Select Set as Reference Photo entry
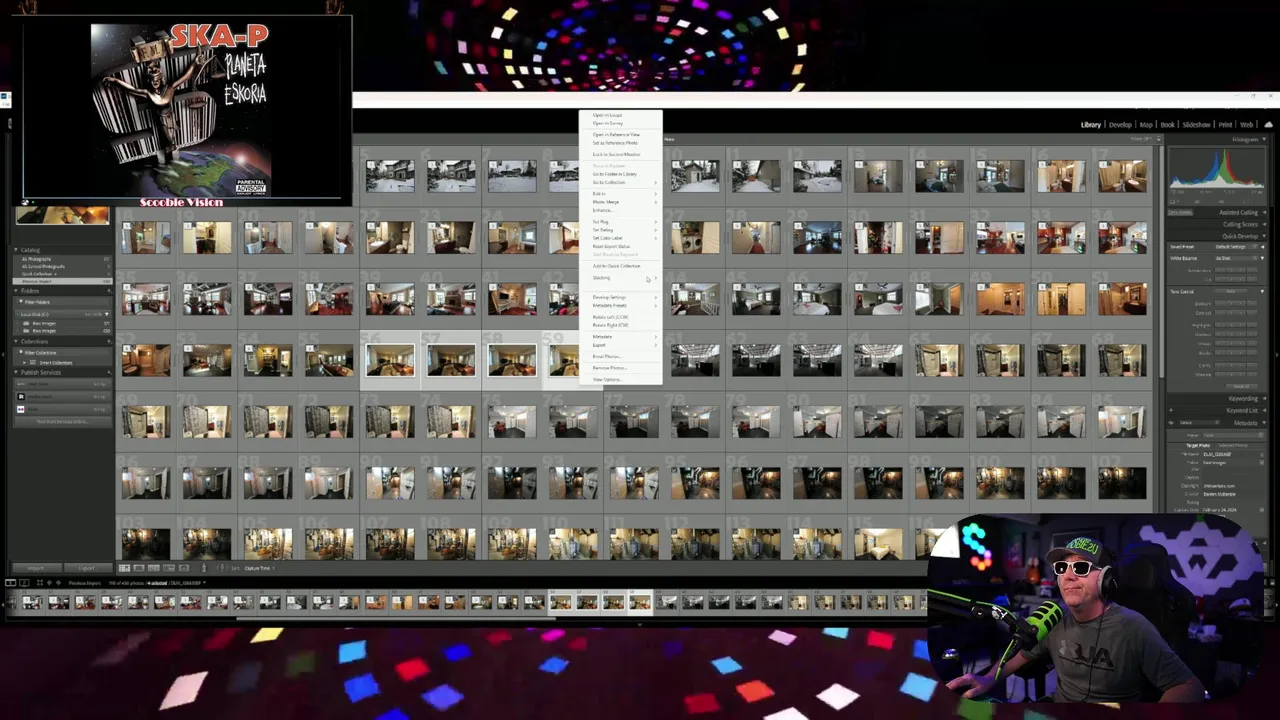The image size is (1280, 720). coord(620,143)
